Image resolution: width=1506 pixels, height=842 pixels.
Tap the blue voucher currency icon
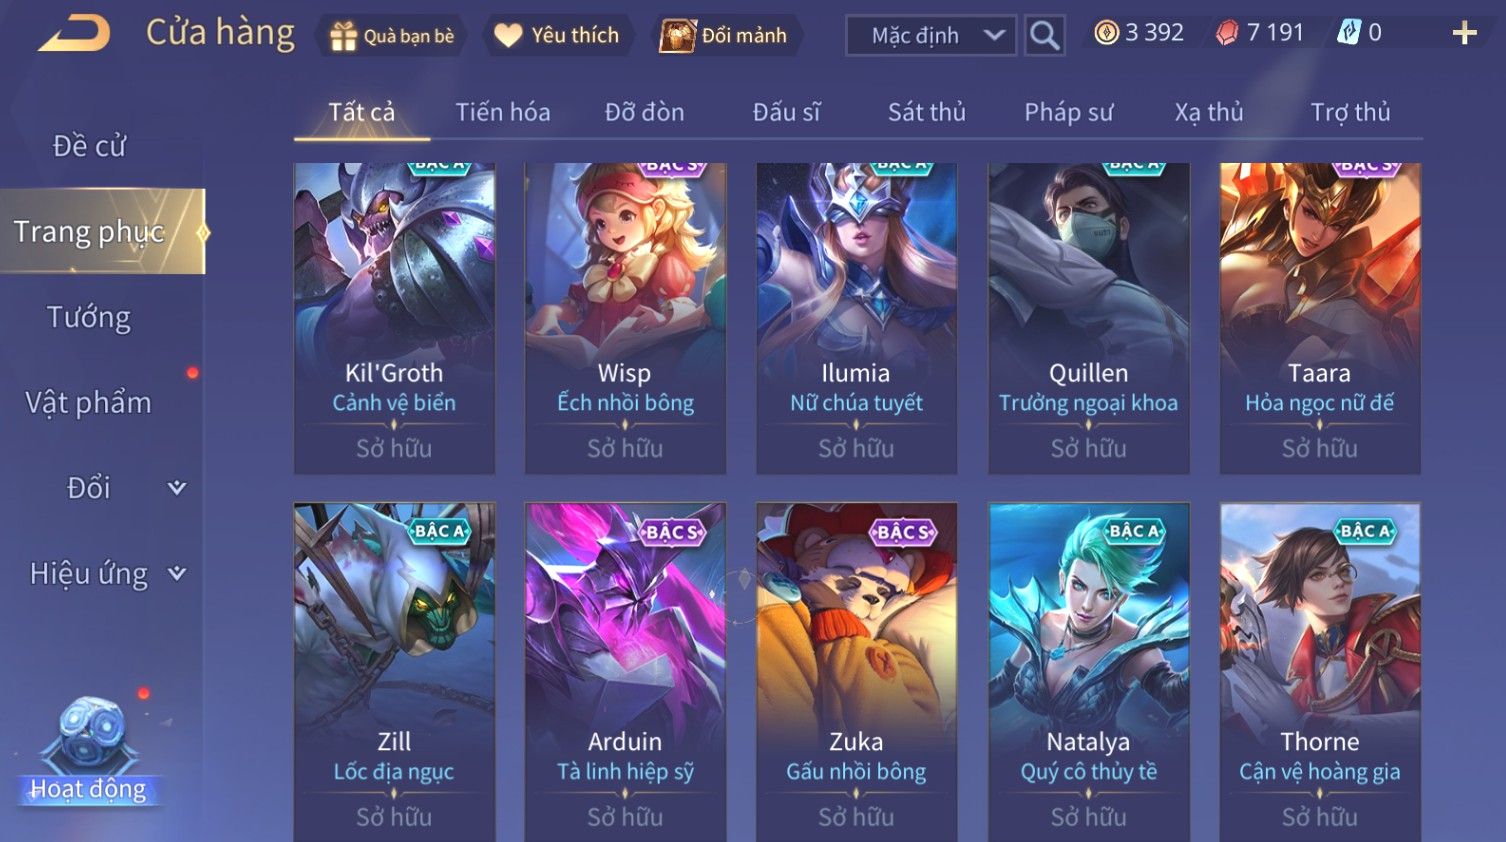pyautogui.click(x=1349, y=33)
